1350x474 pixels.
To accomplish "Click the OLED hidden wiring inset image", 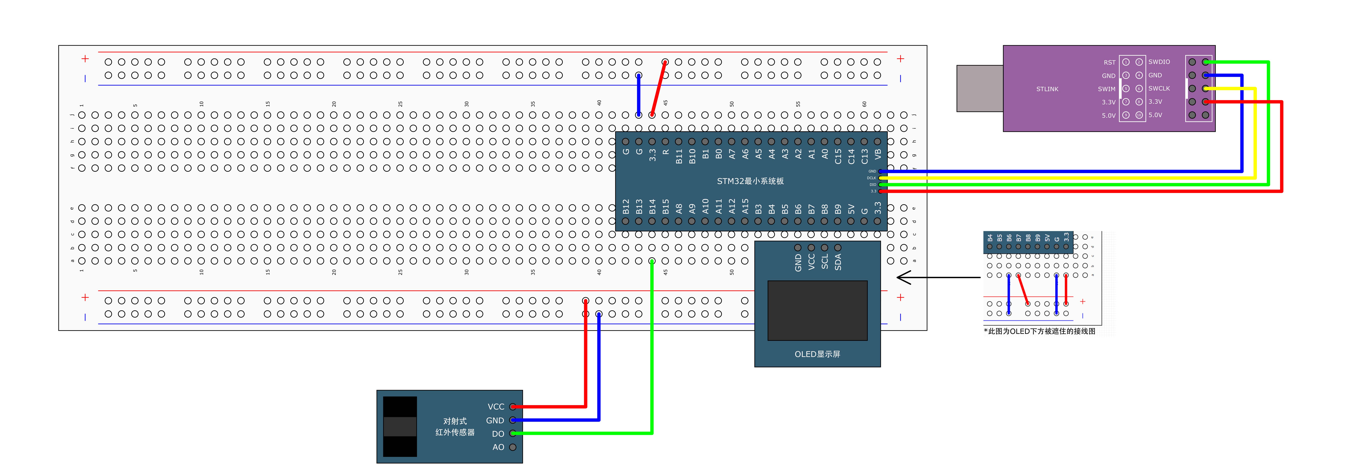I will pos(1041,277).
